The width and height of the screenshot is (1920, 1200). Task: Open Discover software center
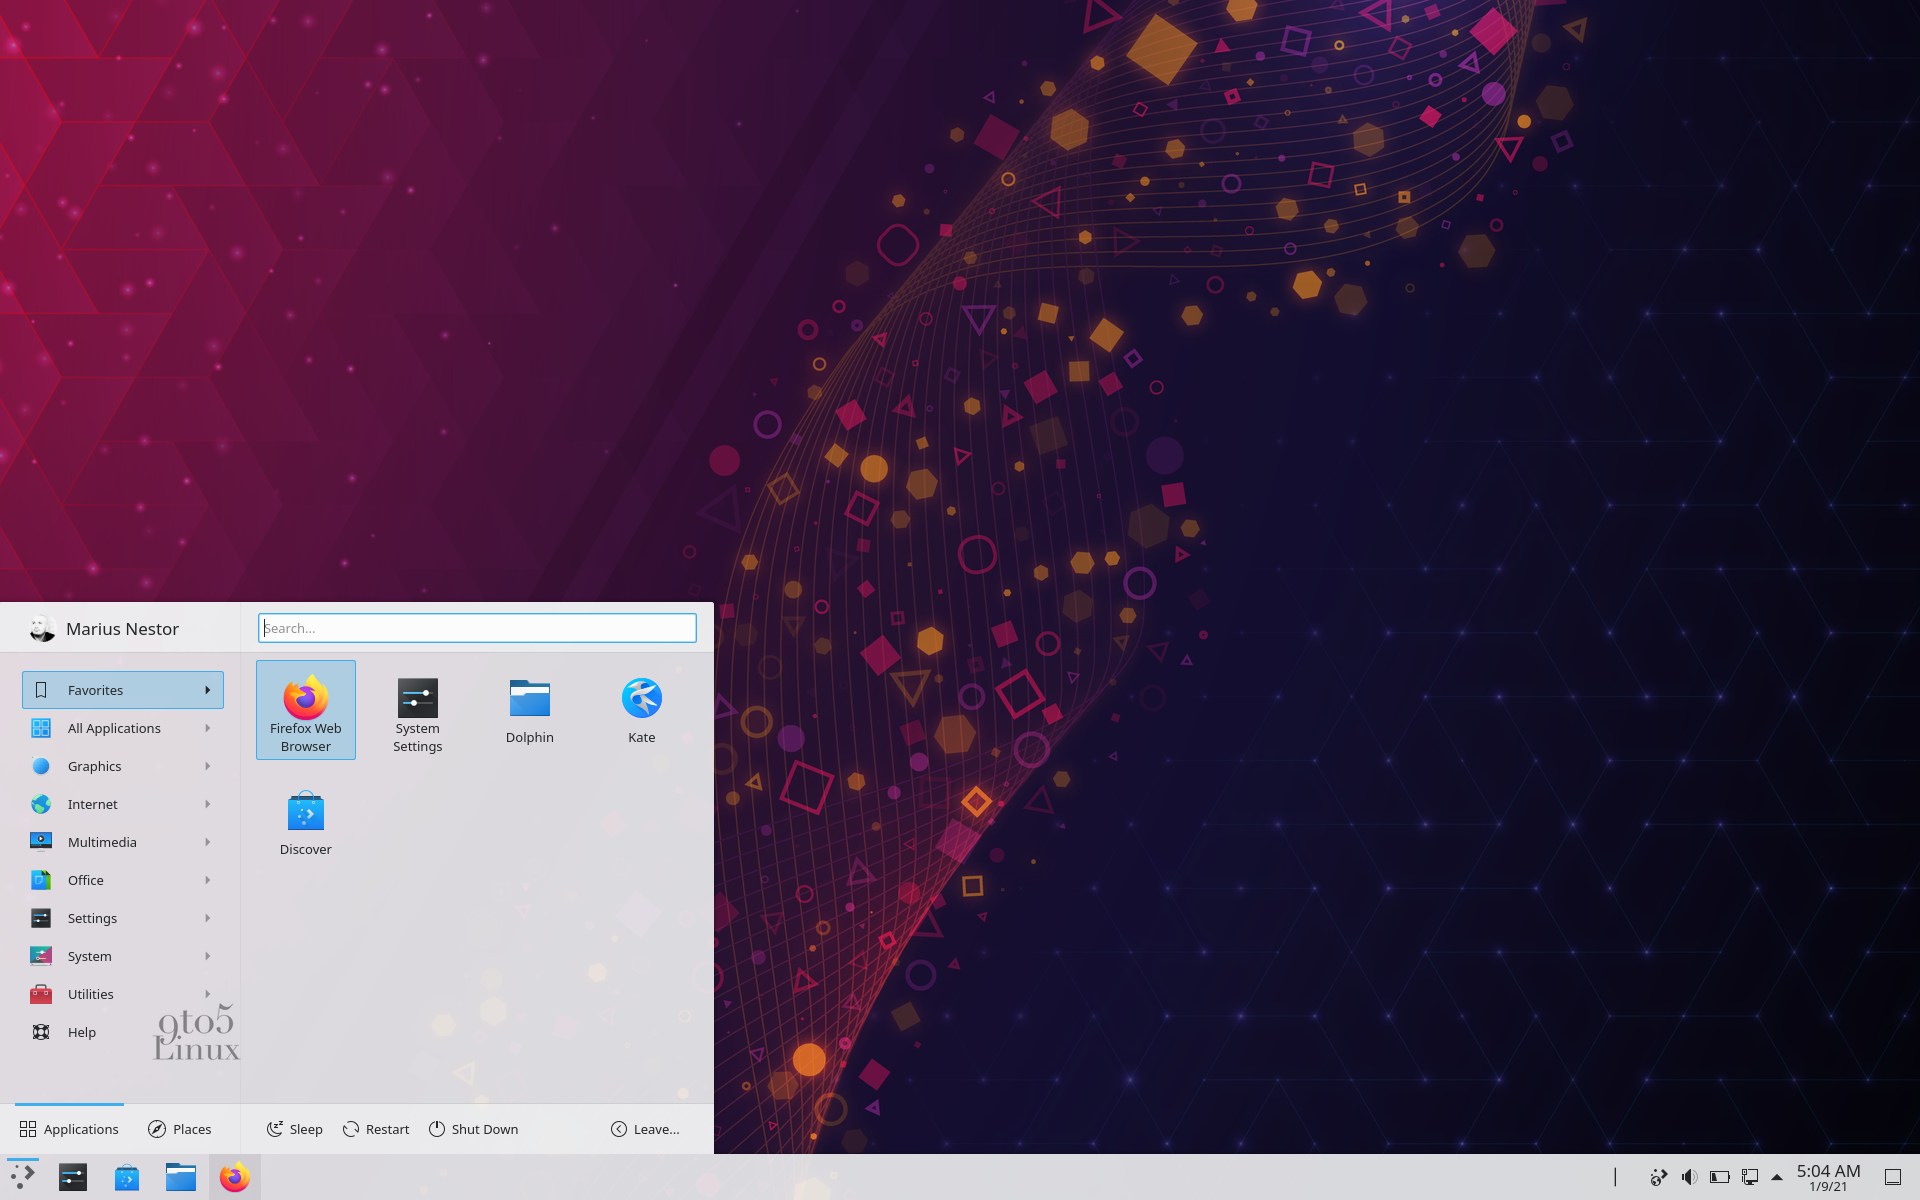[305, 820]
